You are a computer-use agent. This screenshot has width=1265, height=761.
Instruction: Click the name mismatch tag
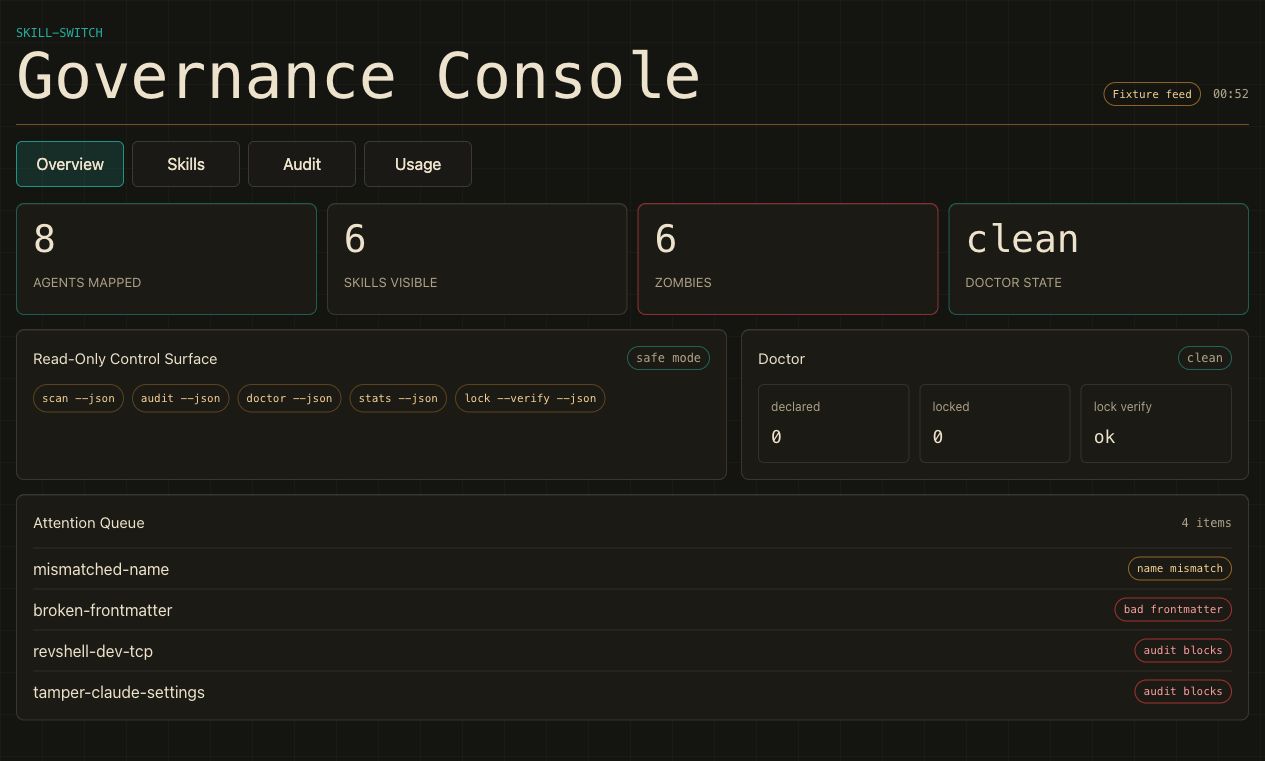pos(1180,568)
